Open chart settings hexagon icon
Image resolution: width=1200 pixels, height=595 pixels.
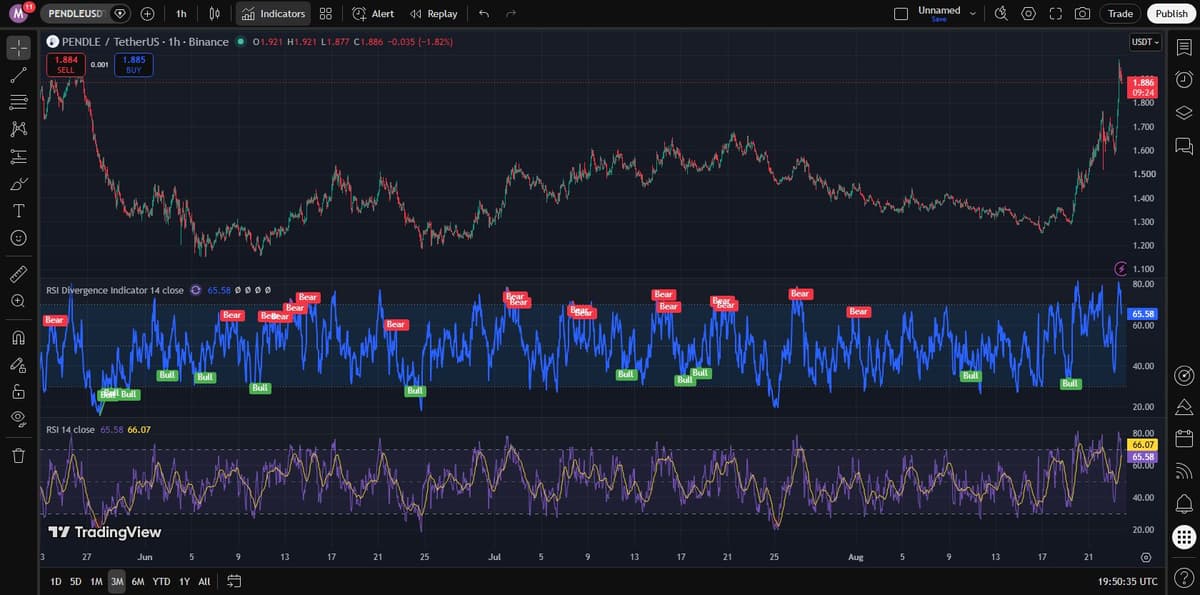1029,14
